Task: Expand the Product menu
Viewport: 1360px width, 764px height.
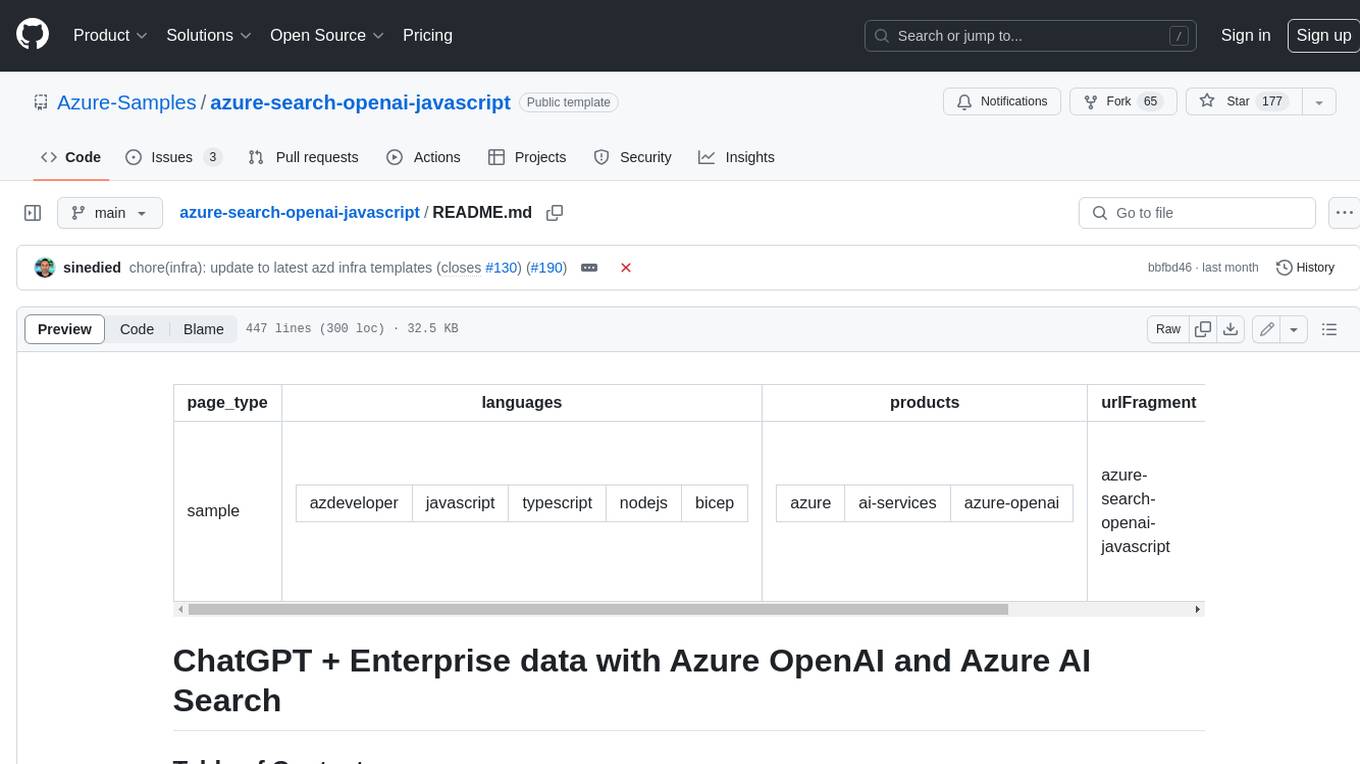Action: pyautogui.click(x=110, y=35)
